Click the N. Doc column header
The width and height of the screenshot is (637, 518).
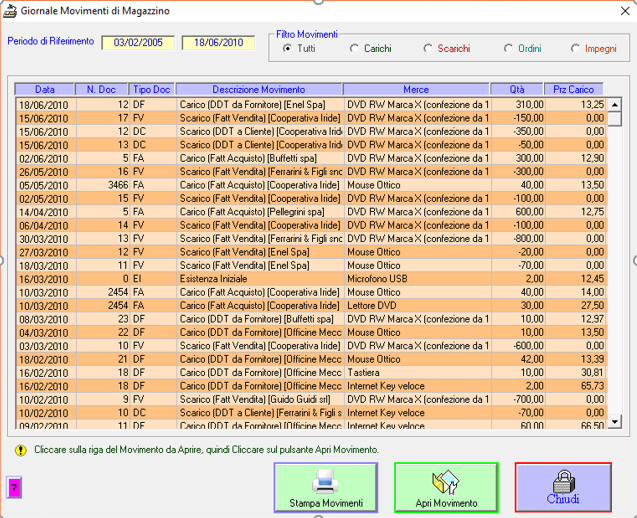click(101, 89)
